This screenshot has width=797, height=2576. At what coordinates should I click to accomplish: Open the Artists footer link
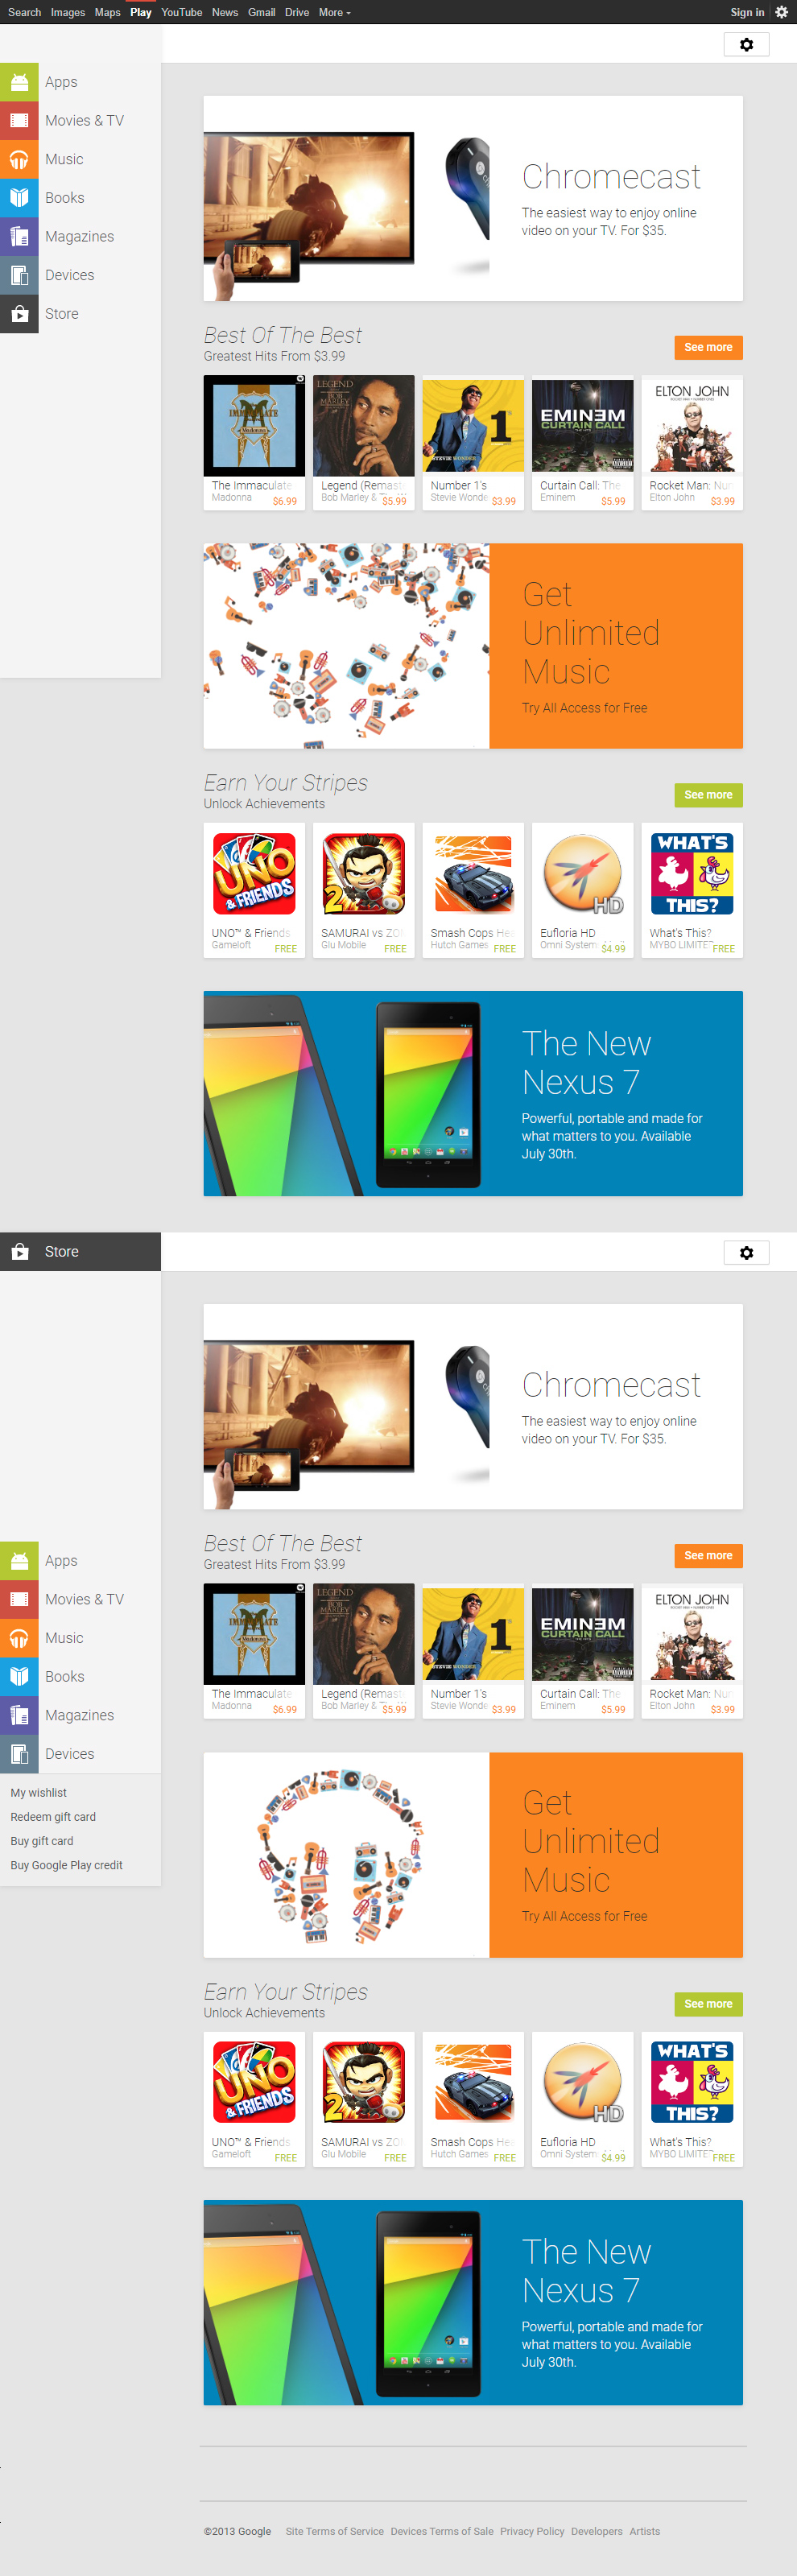click(645, 2531)
